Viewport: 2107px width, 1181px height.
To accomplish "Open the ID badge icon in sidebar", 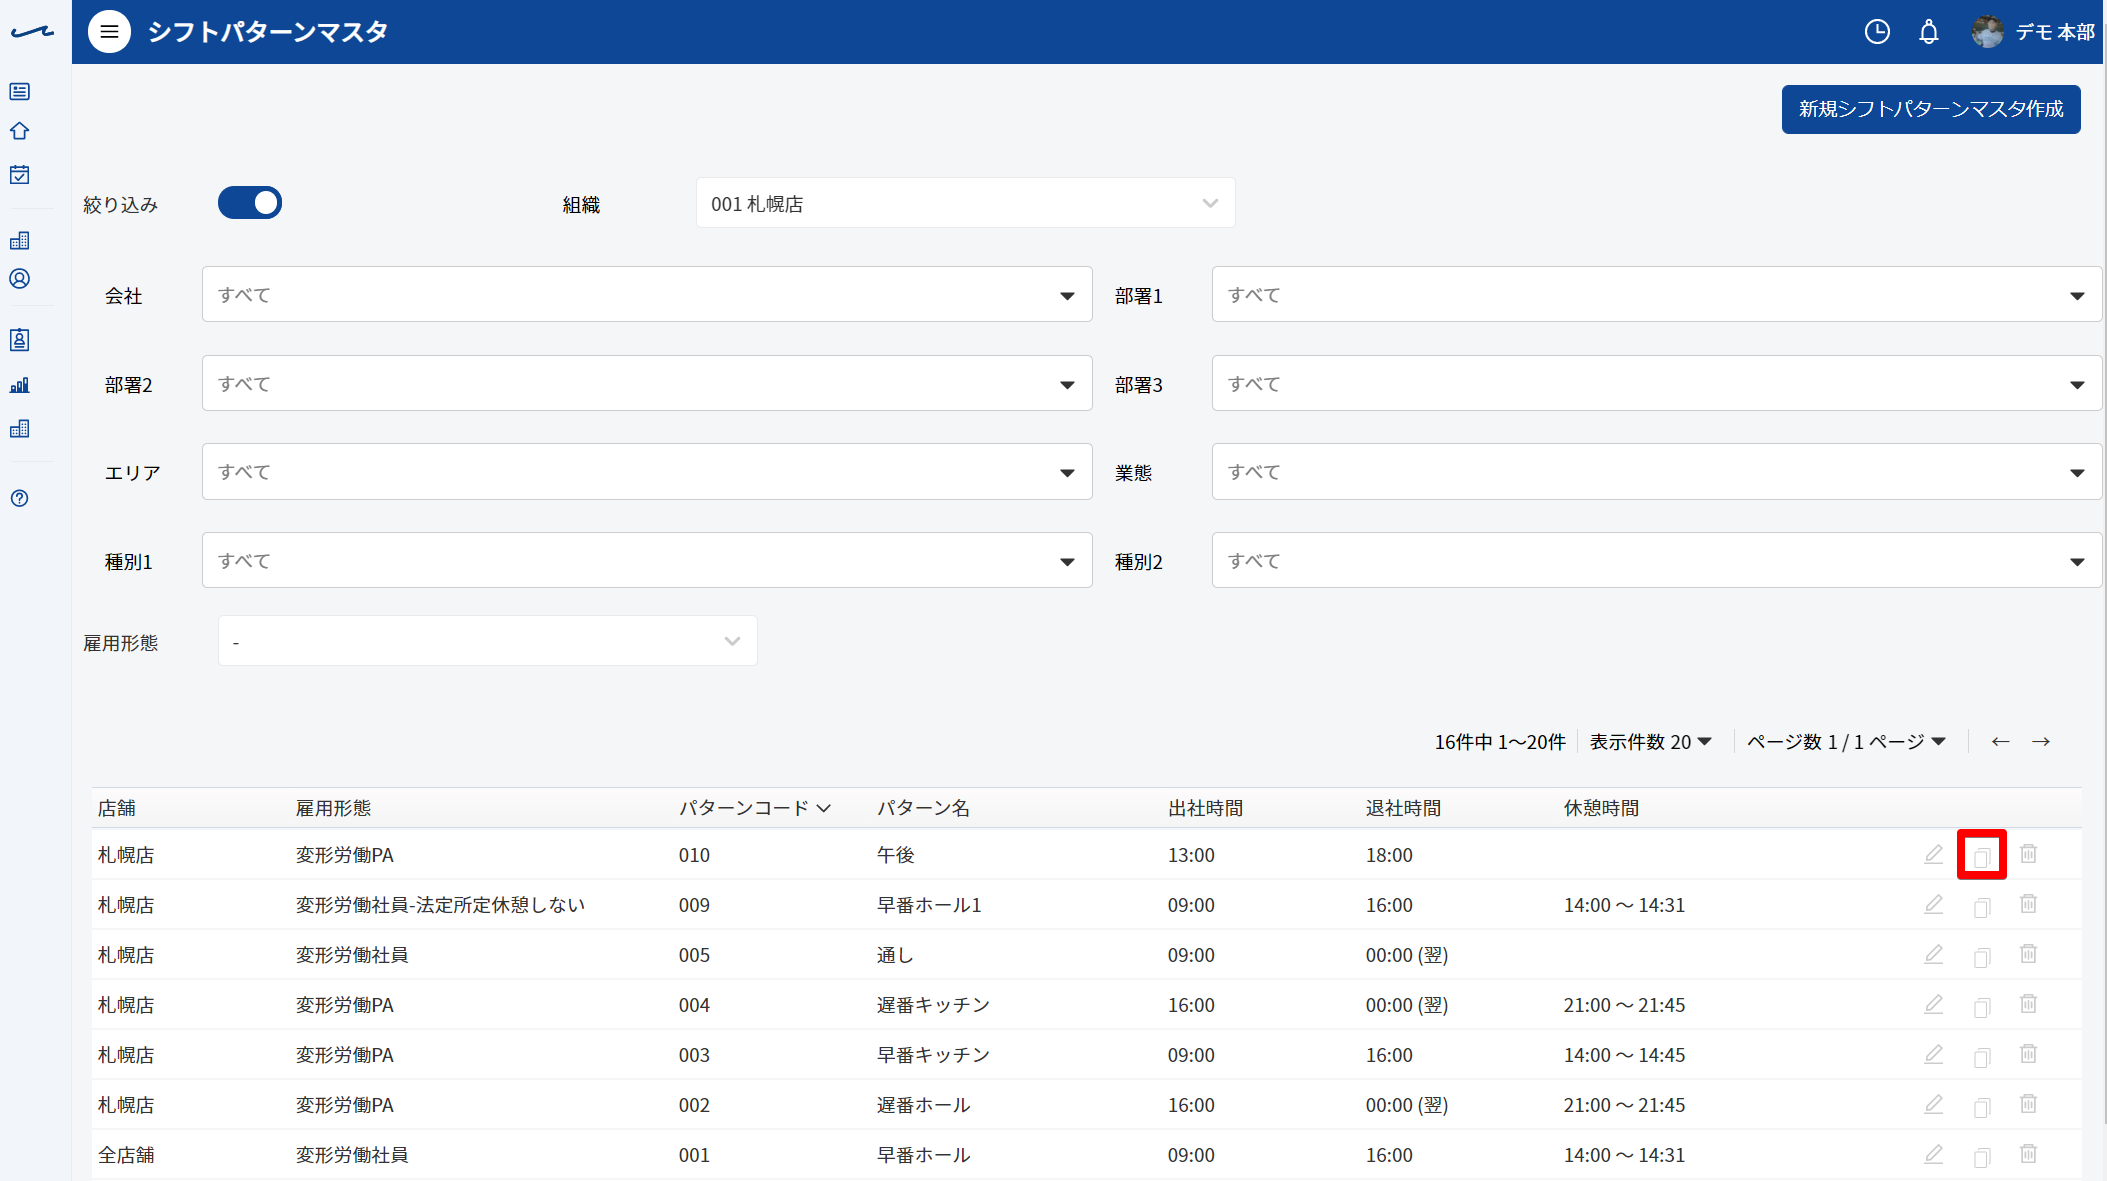I will click(x=19, y=340).
